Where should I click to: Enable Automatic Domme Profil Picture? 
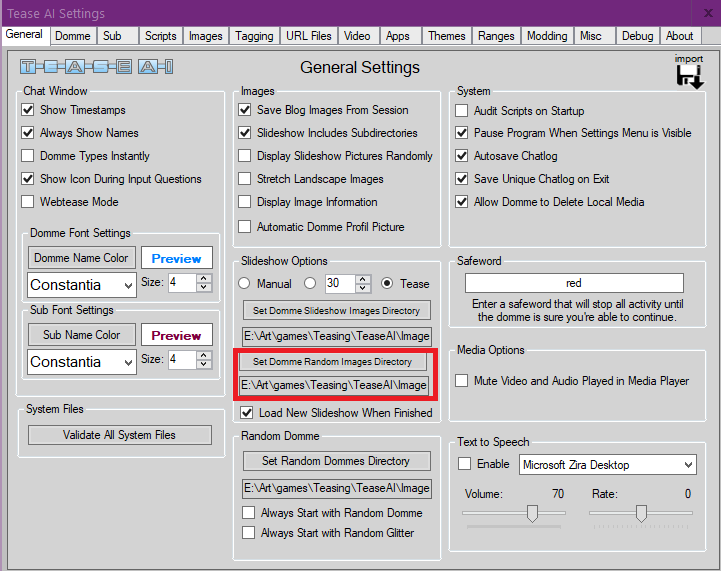(x=245, y=226)
